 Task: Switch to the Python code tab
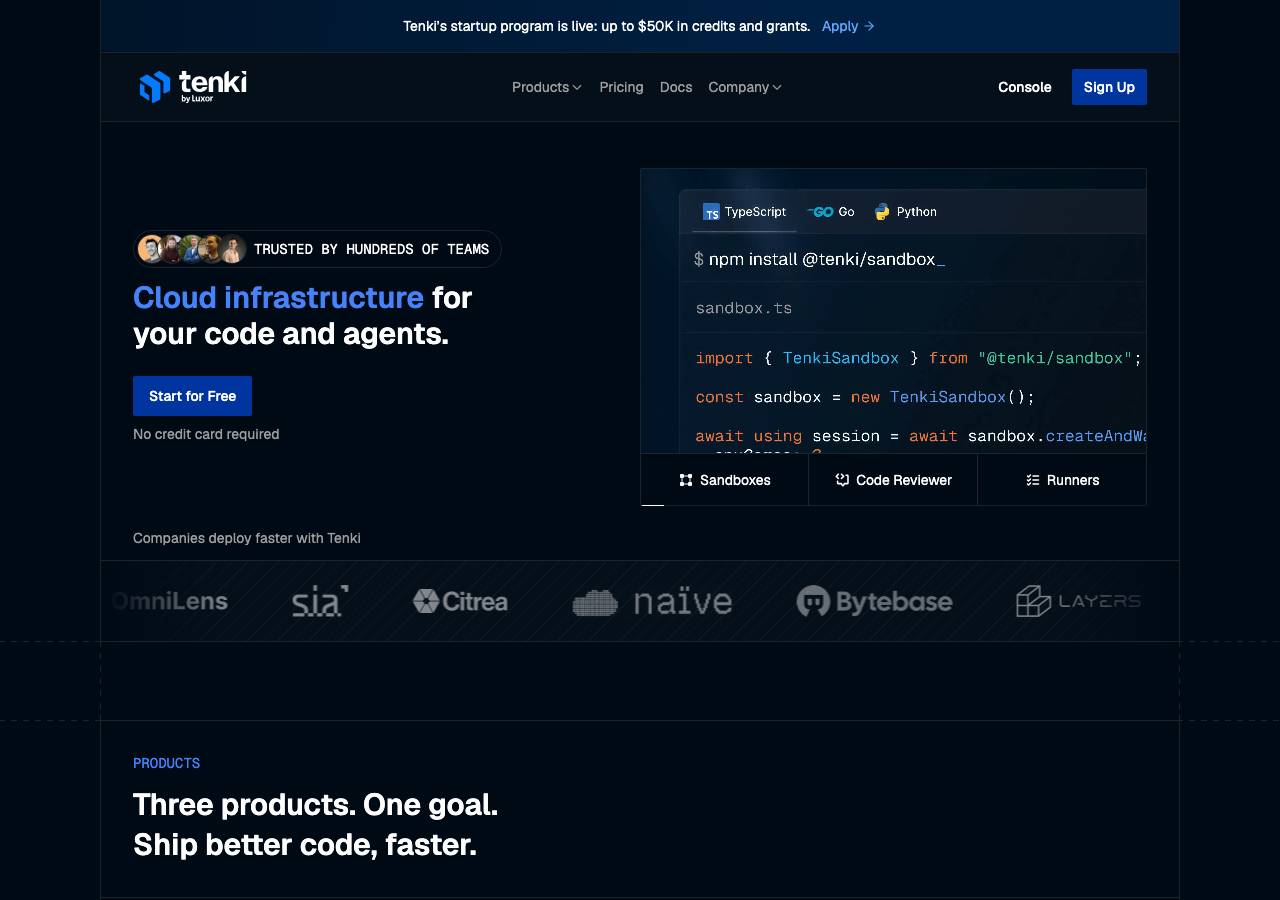(905, 212)
